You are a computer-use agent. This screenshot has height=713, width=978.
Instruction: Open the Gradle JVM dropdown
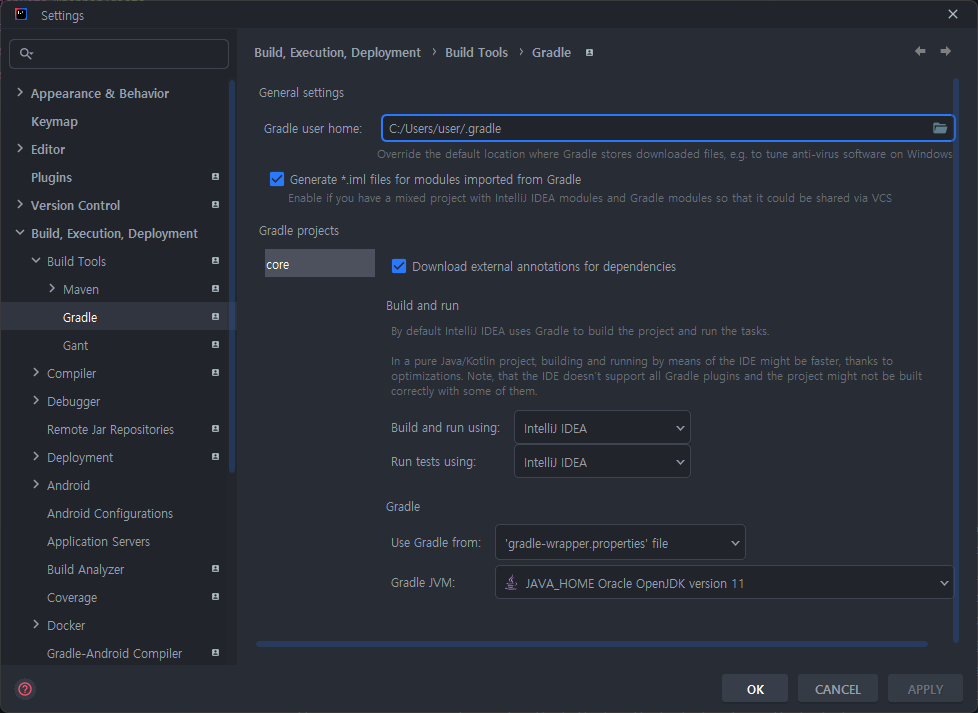click(724, 583)
